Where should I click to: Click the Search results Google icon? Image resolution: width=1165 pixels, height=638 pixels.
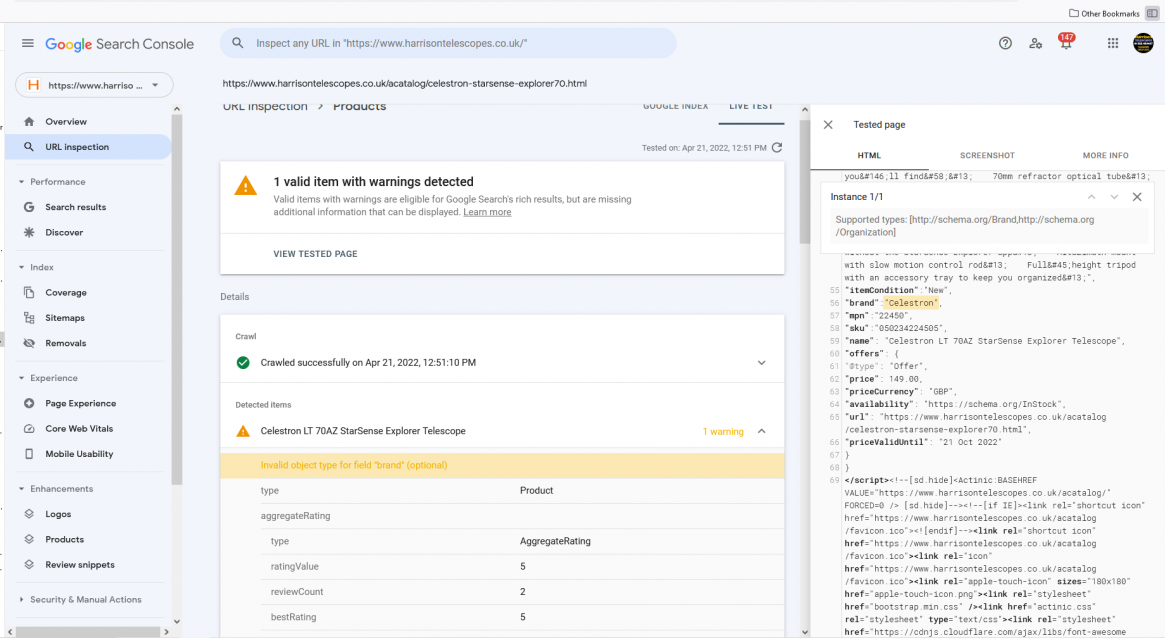pyautogui.click(x=29, y=207)
